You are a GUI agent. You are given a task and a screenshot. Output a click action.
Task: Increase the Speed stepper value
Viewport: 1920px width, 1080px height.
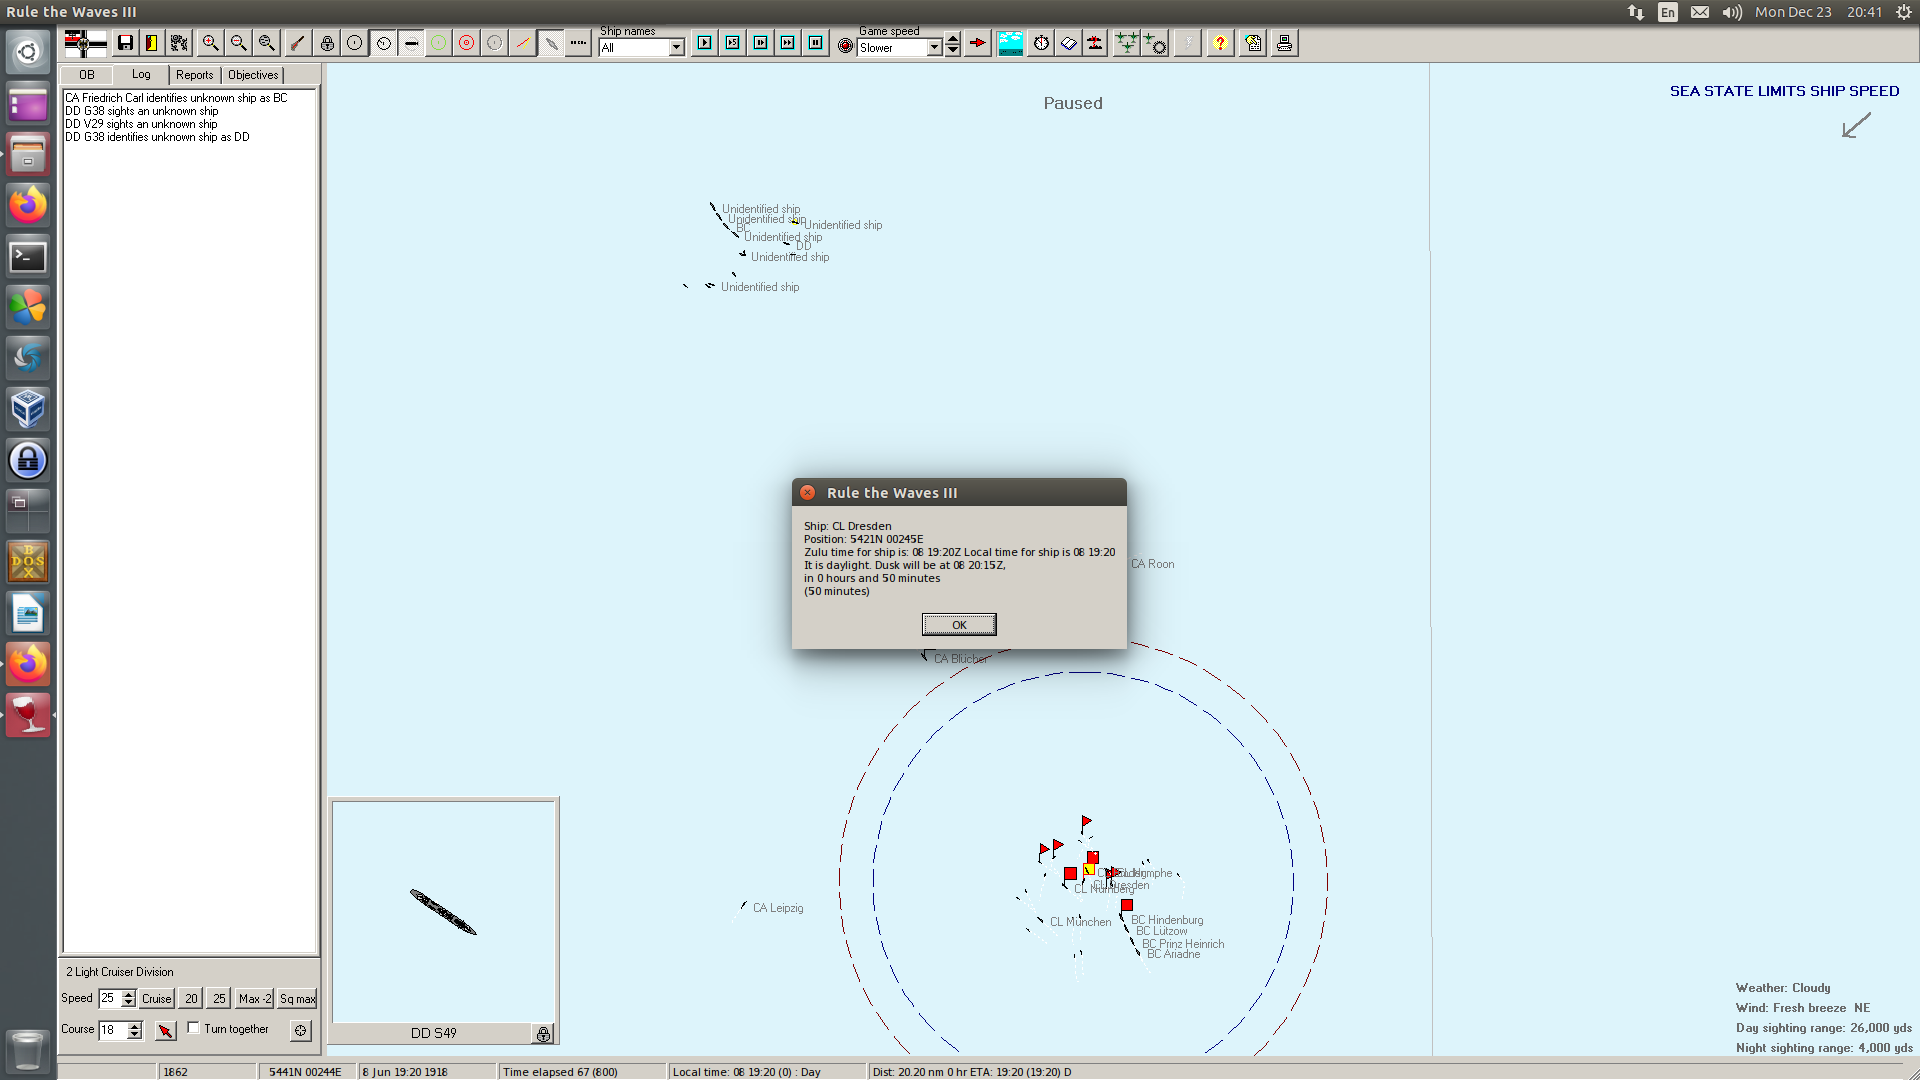tap(128, 994)
